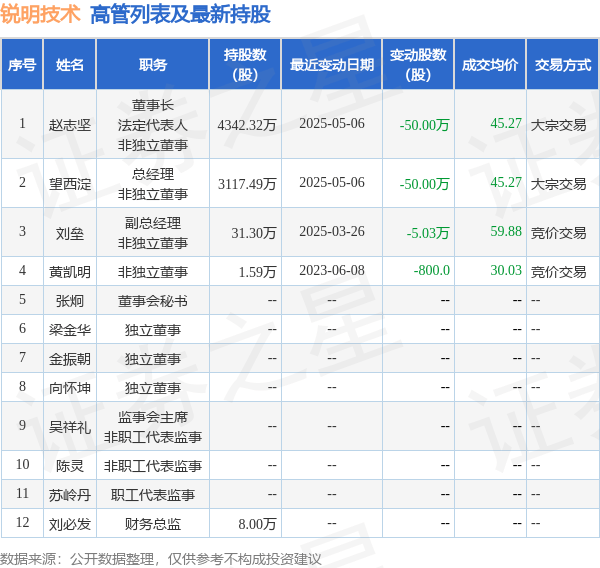Select the name 望西淀
Image resolution: width=600 pixels, height=568 pixels.
(x=70, y=184)
